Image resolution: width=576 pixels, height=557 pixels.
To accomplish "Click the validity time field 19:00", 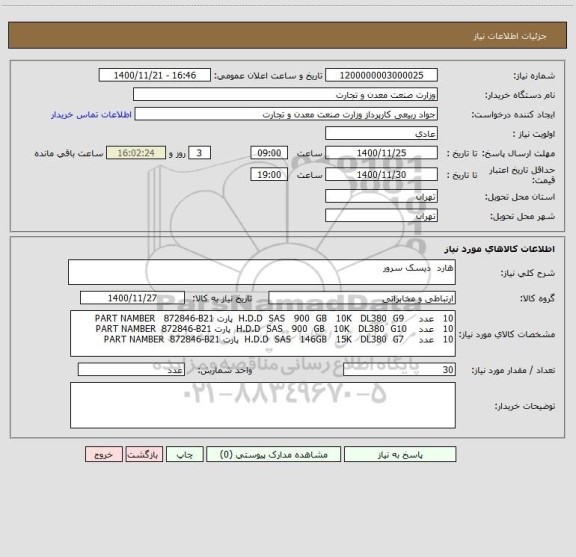I will (269, 174).
